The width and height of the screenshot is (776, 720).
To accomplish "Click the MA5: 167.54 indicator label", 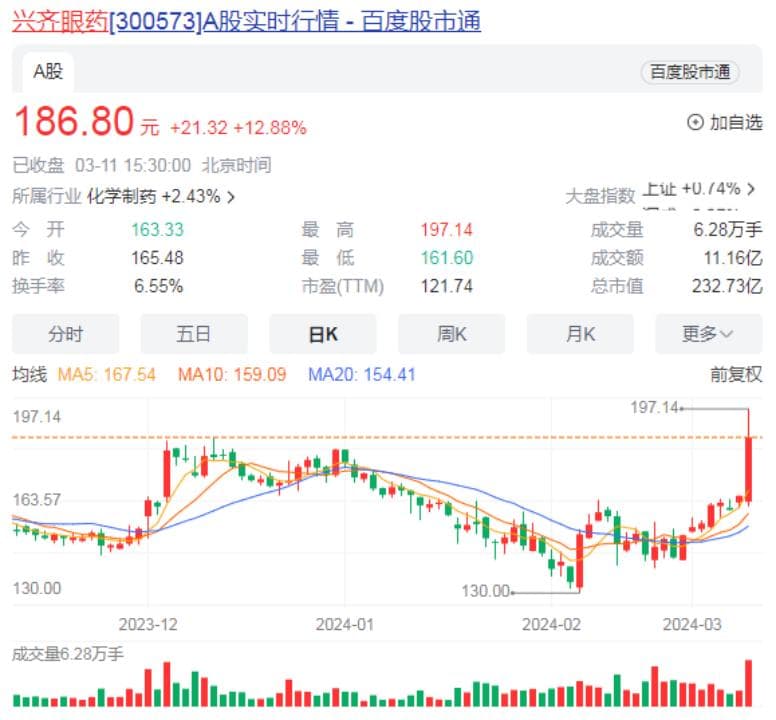I will coord(106,375).
